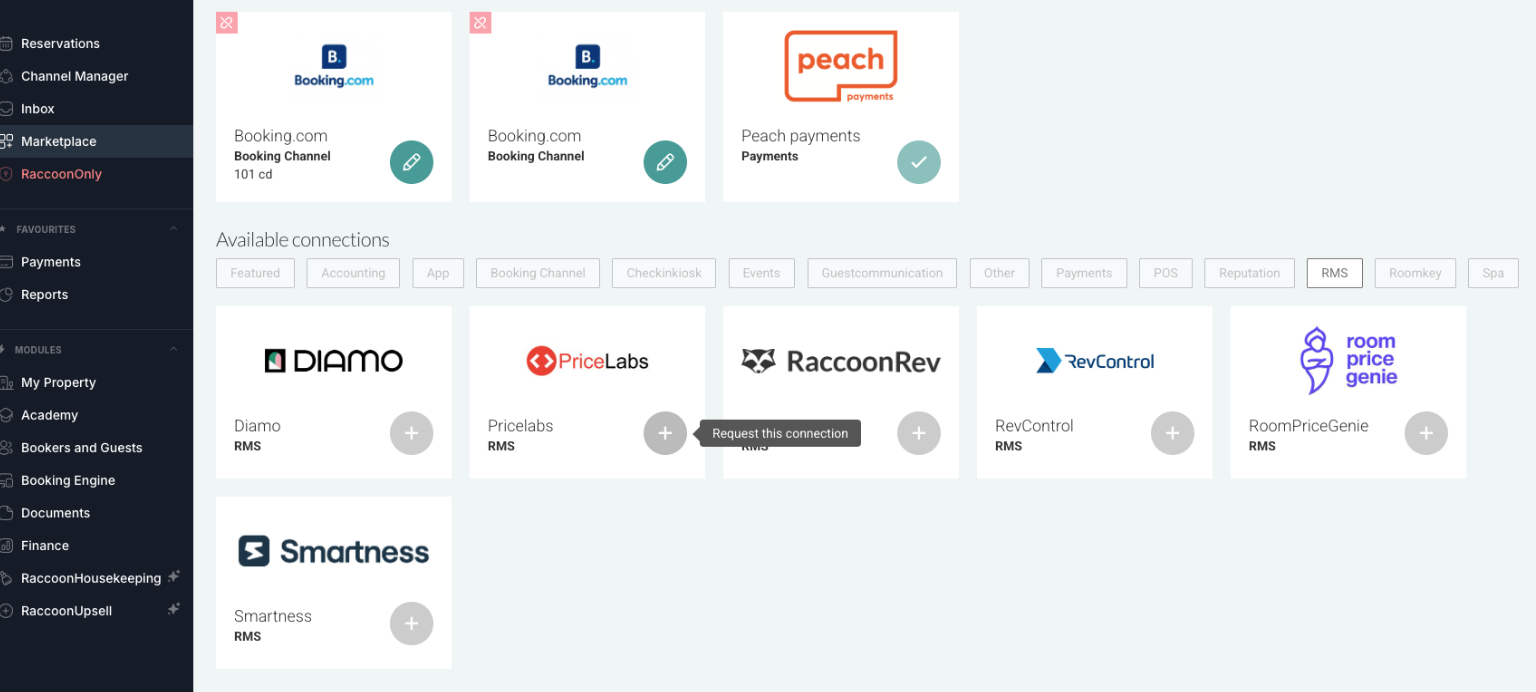
Task: Collapse the Modules sidebar section
Action: (173, 350)
